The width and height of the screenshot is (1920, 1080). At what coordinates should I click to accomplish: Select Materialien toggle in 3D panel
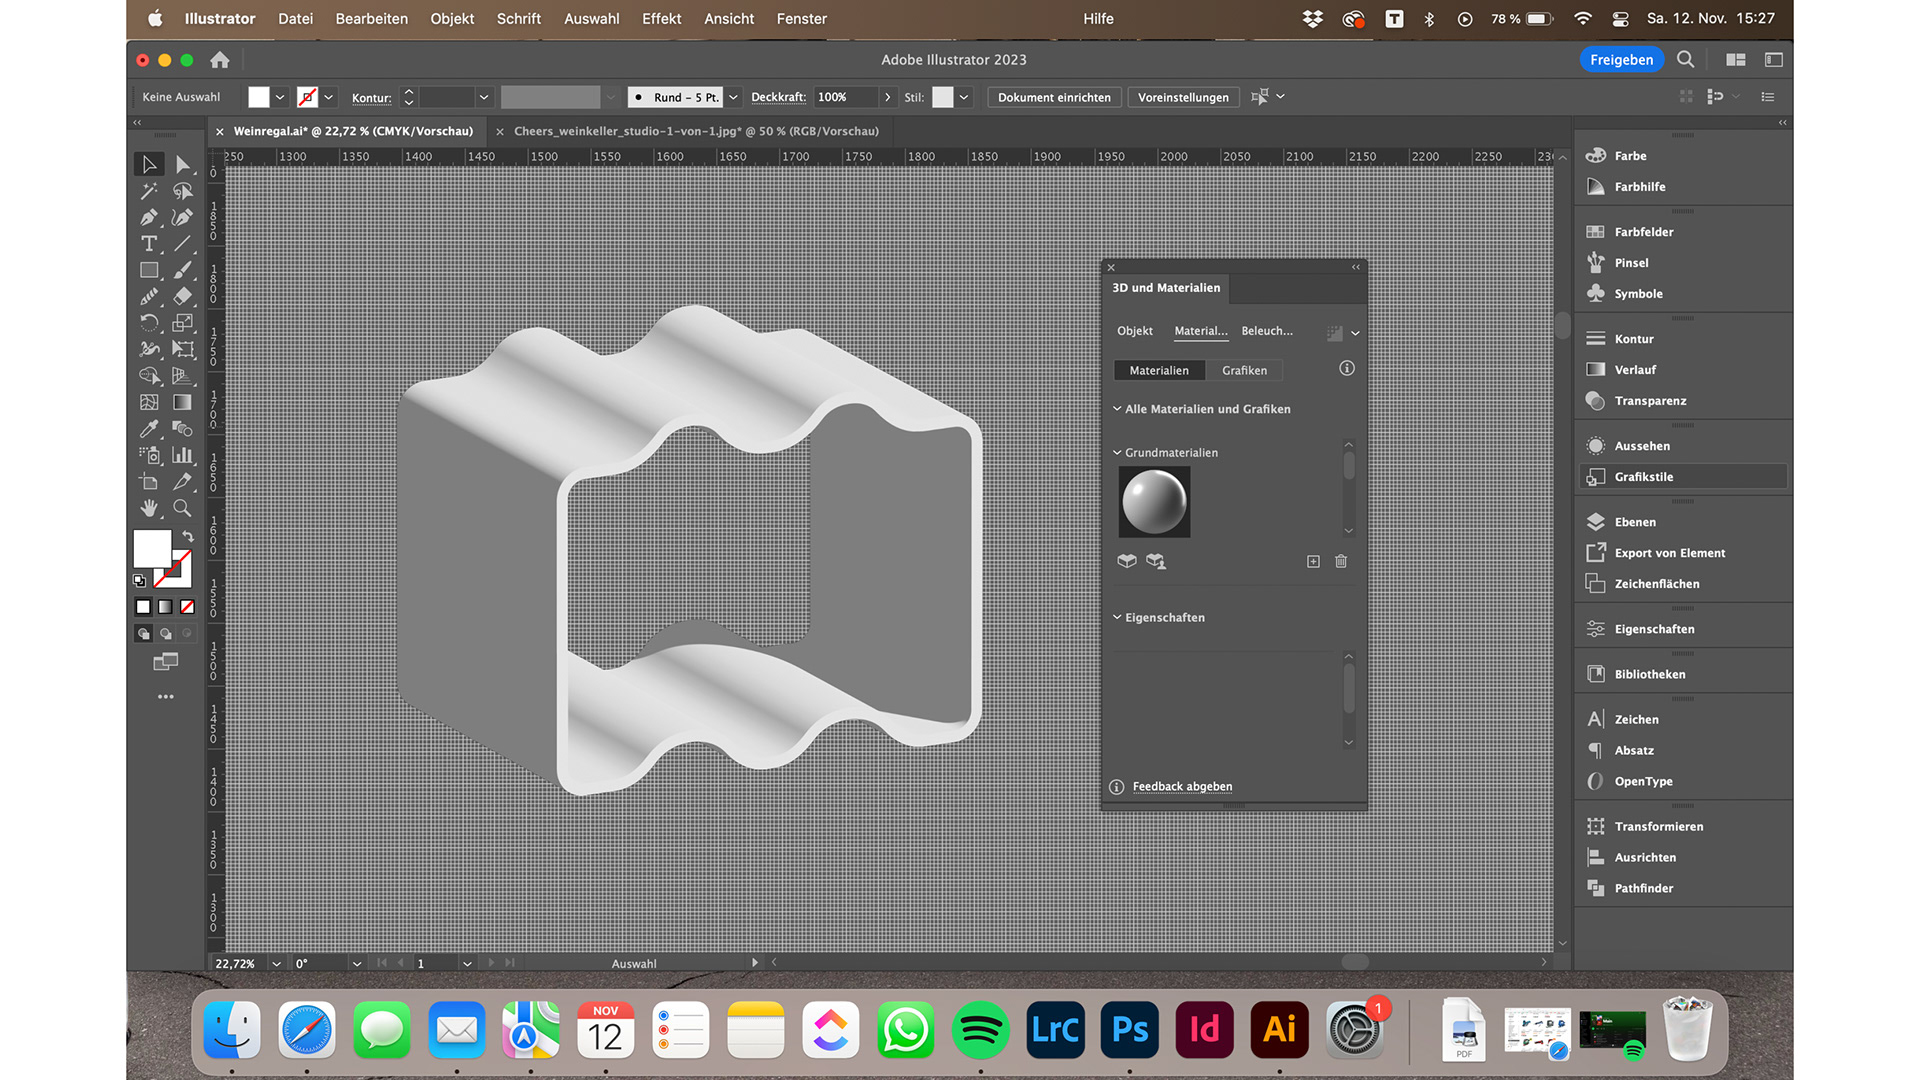click(x=1159, y=370)
